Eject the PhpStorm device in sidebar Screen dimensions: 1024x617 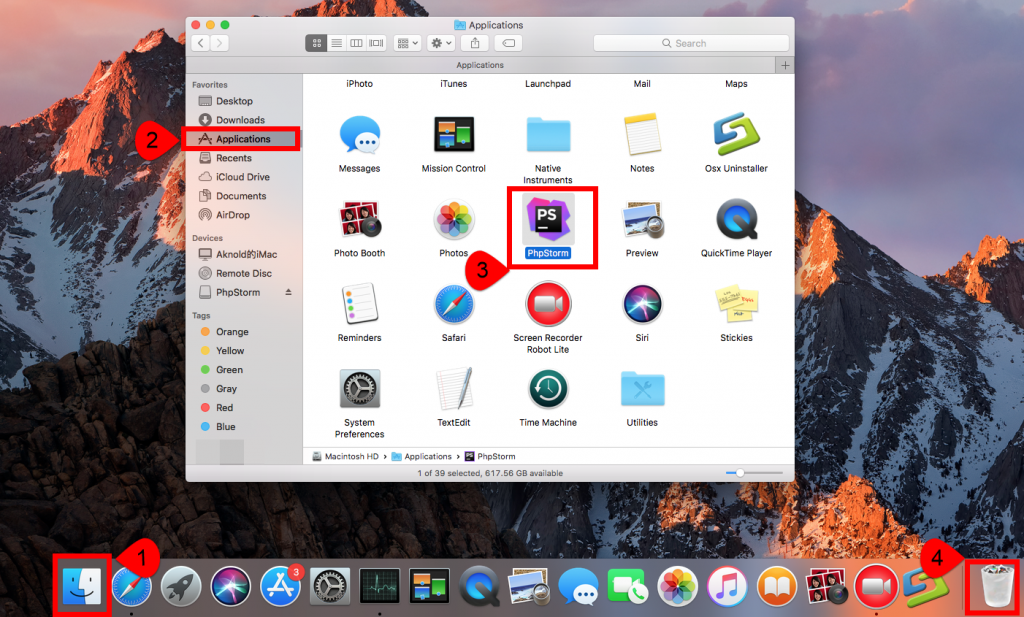[289, 292]
